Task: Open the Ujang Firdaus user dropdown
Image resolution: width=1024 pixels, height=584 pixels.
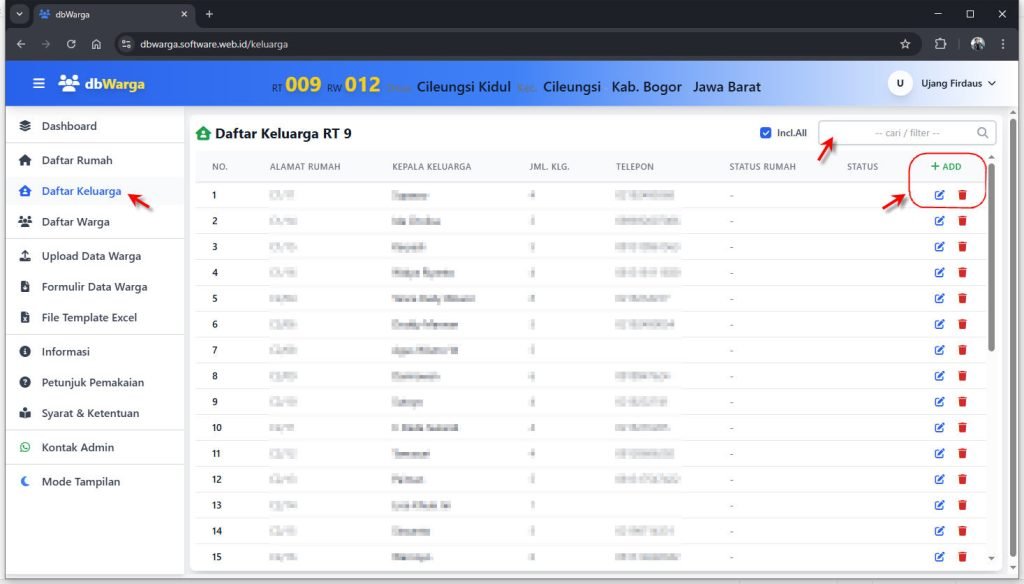Action: coord(945,84)
